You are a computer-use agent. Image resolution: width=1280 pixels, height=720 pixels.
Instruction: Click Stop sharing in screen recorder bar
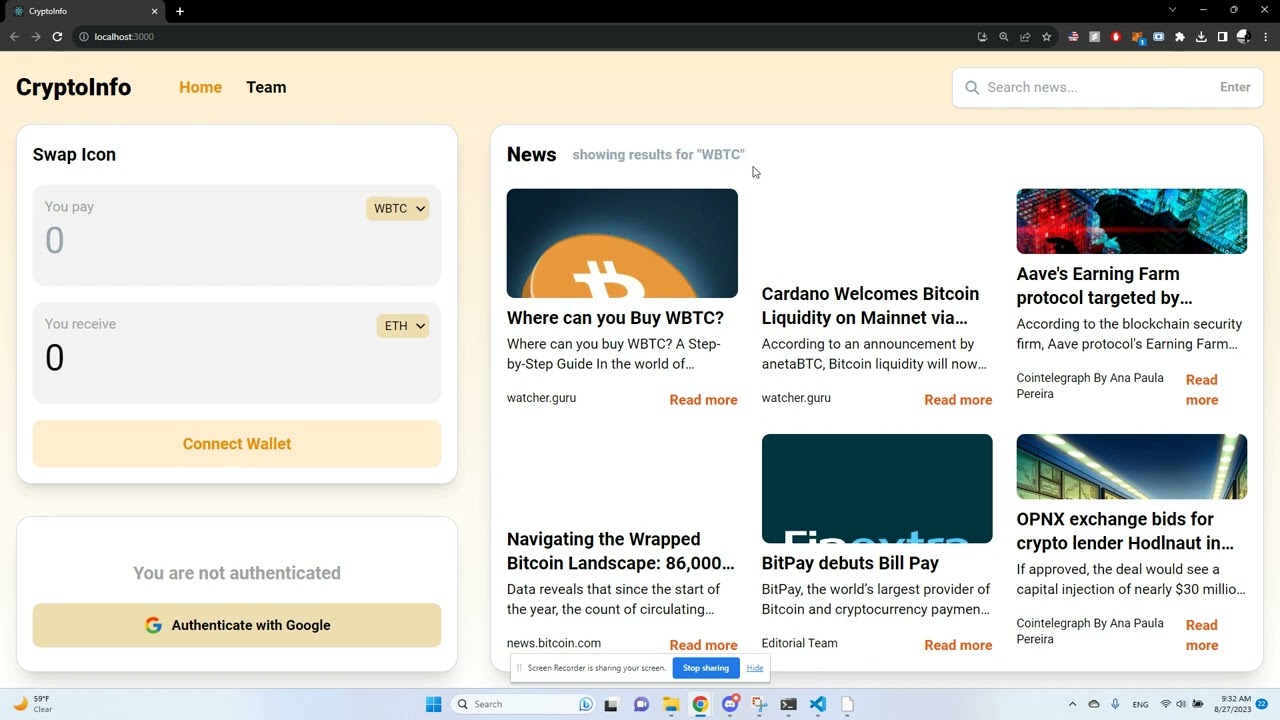click(x=706, y=668)
